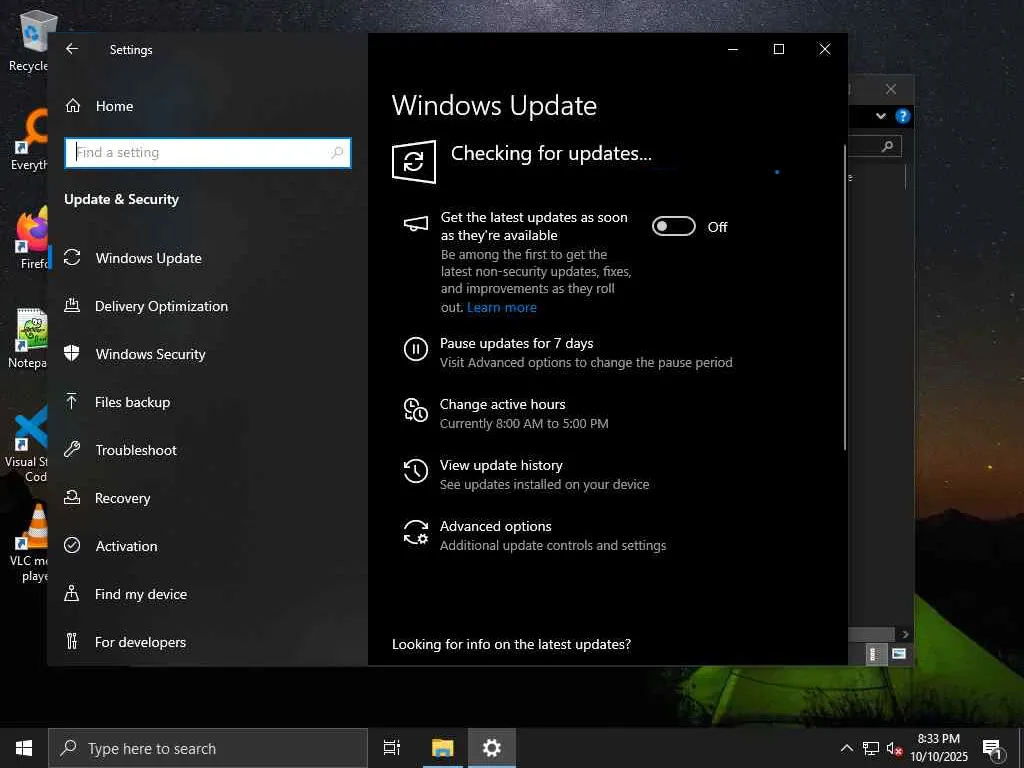Switch to details view in background window
Screen dimensions: 1024x768
[874, 654]
